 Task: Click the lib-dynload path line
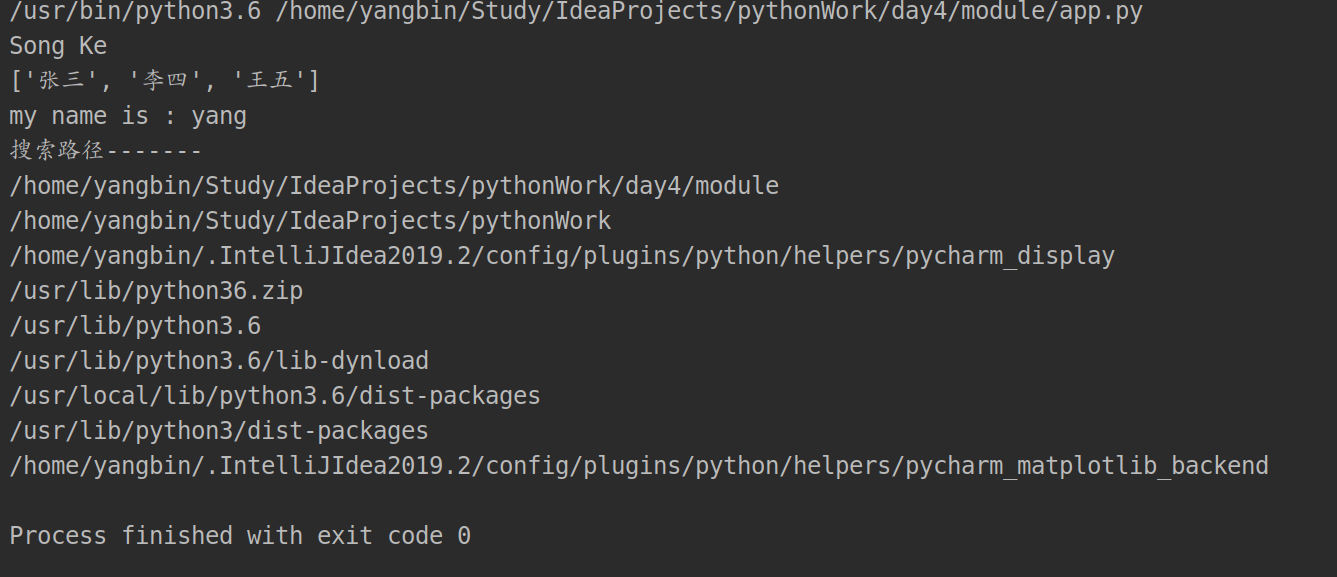[x=219, y=361]
